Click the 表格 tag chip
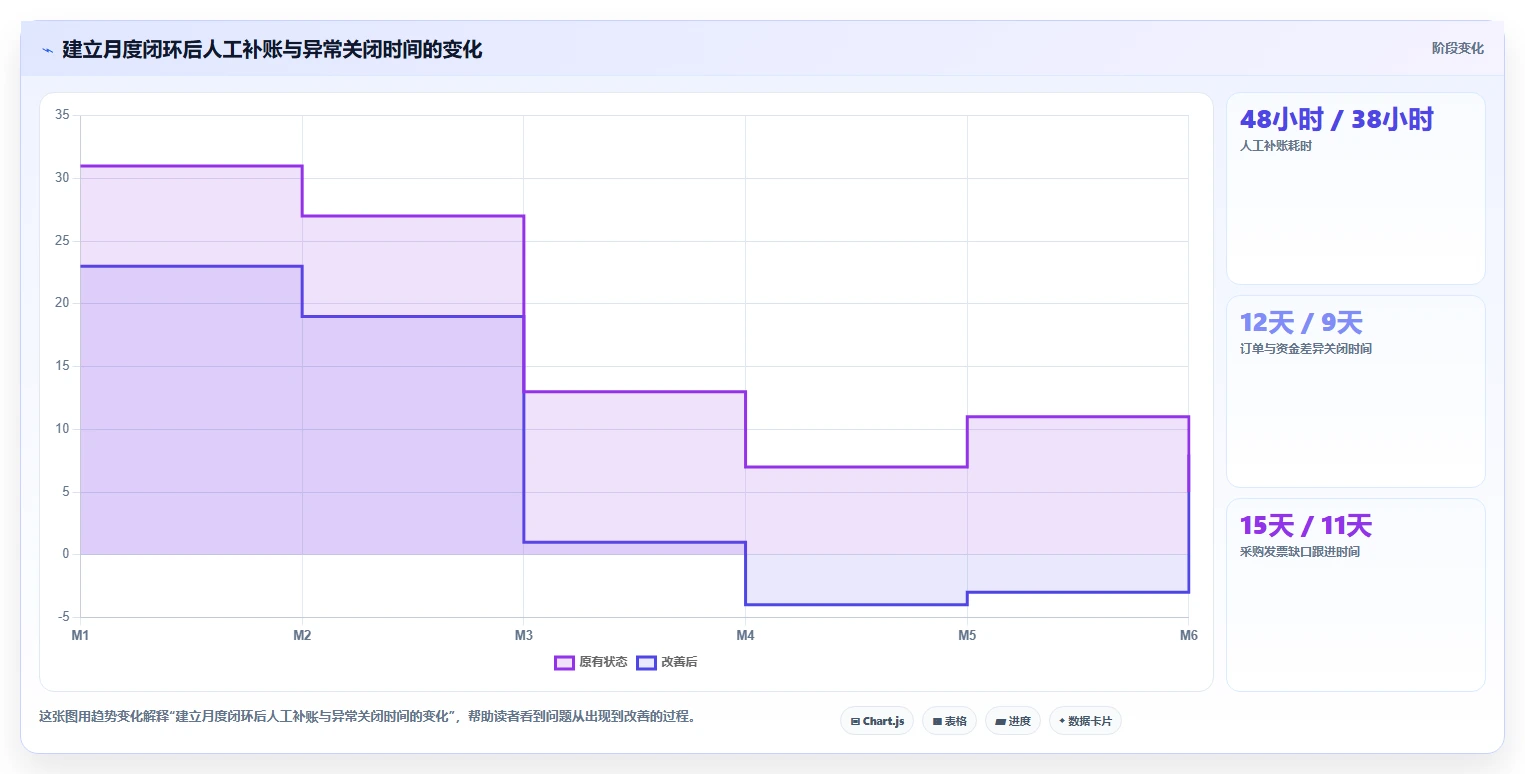This screenshot has height=774, width=1525. 949,721
